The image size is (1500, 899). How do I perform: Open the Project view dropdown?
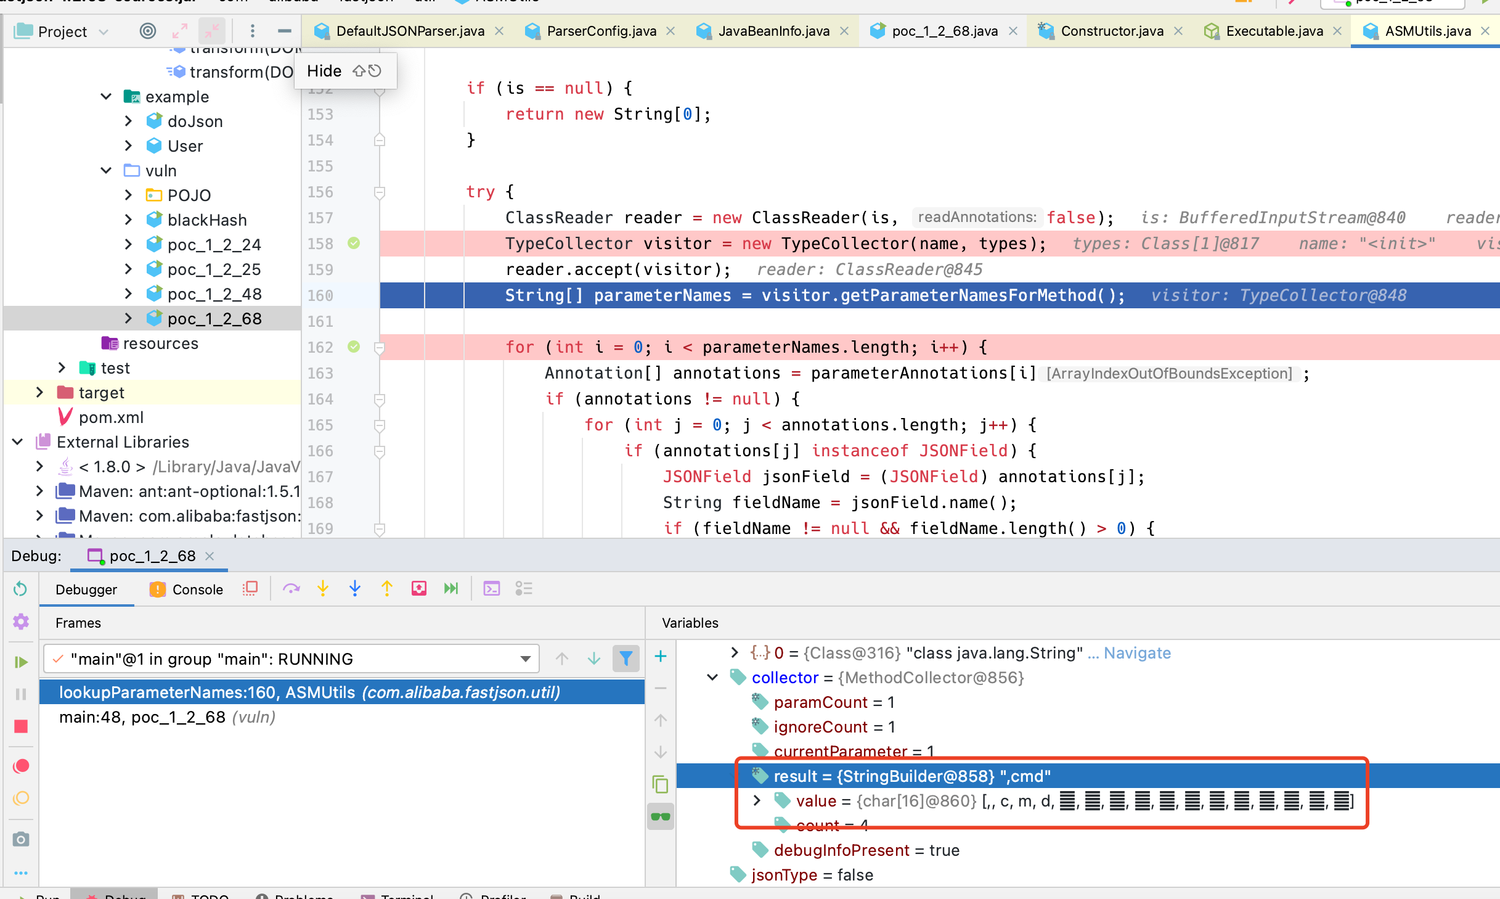tap(61, 31)
